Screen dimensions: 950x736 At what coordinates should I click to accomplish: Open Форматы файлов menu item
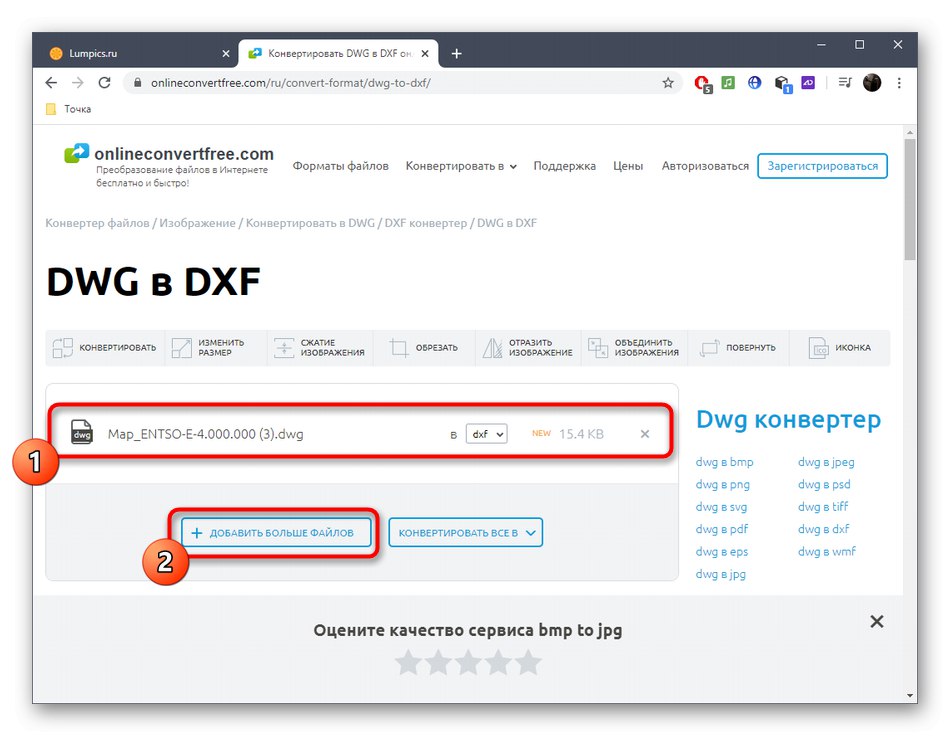(x=340, y=166)
